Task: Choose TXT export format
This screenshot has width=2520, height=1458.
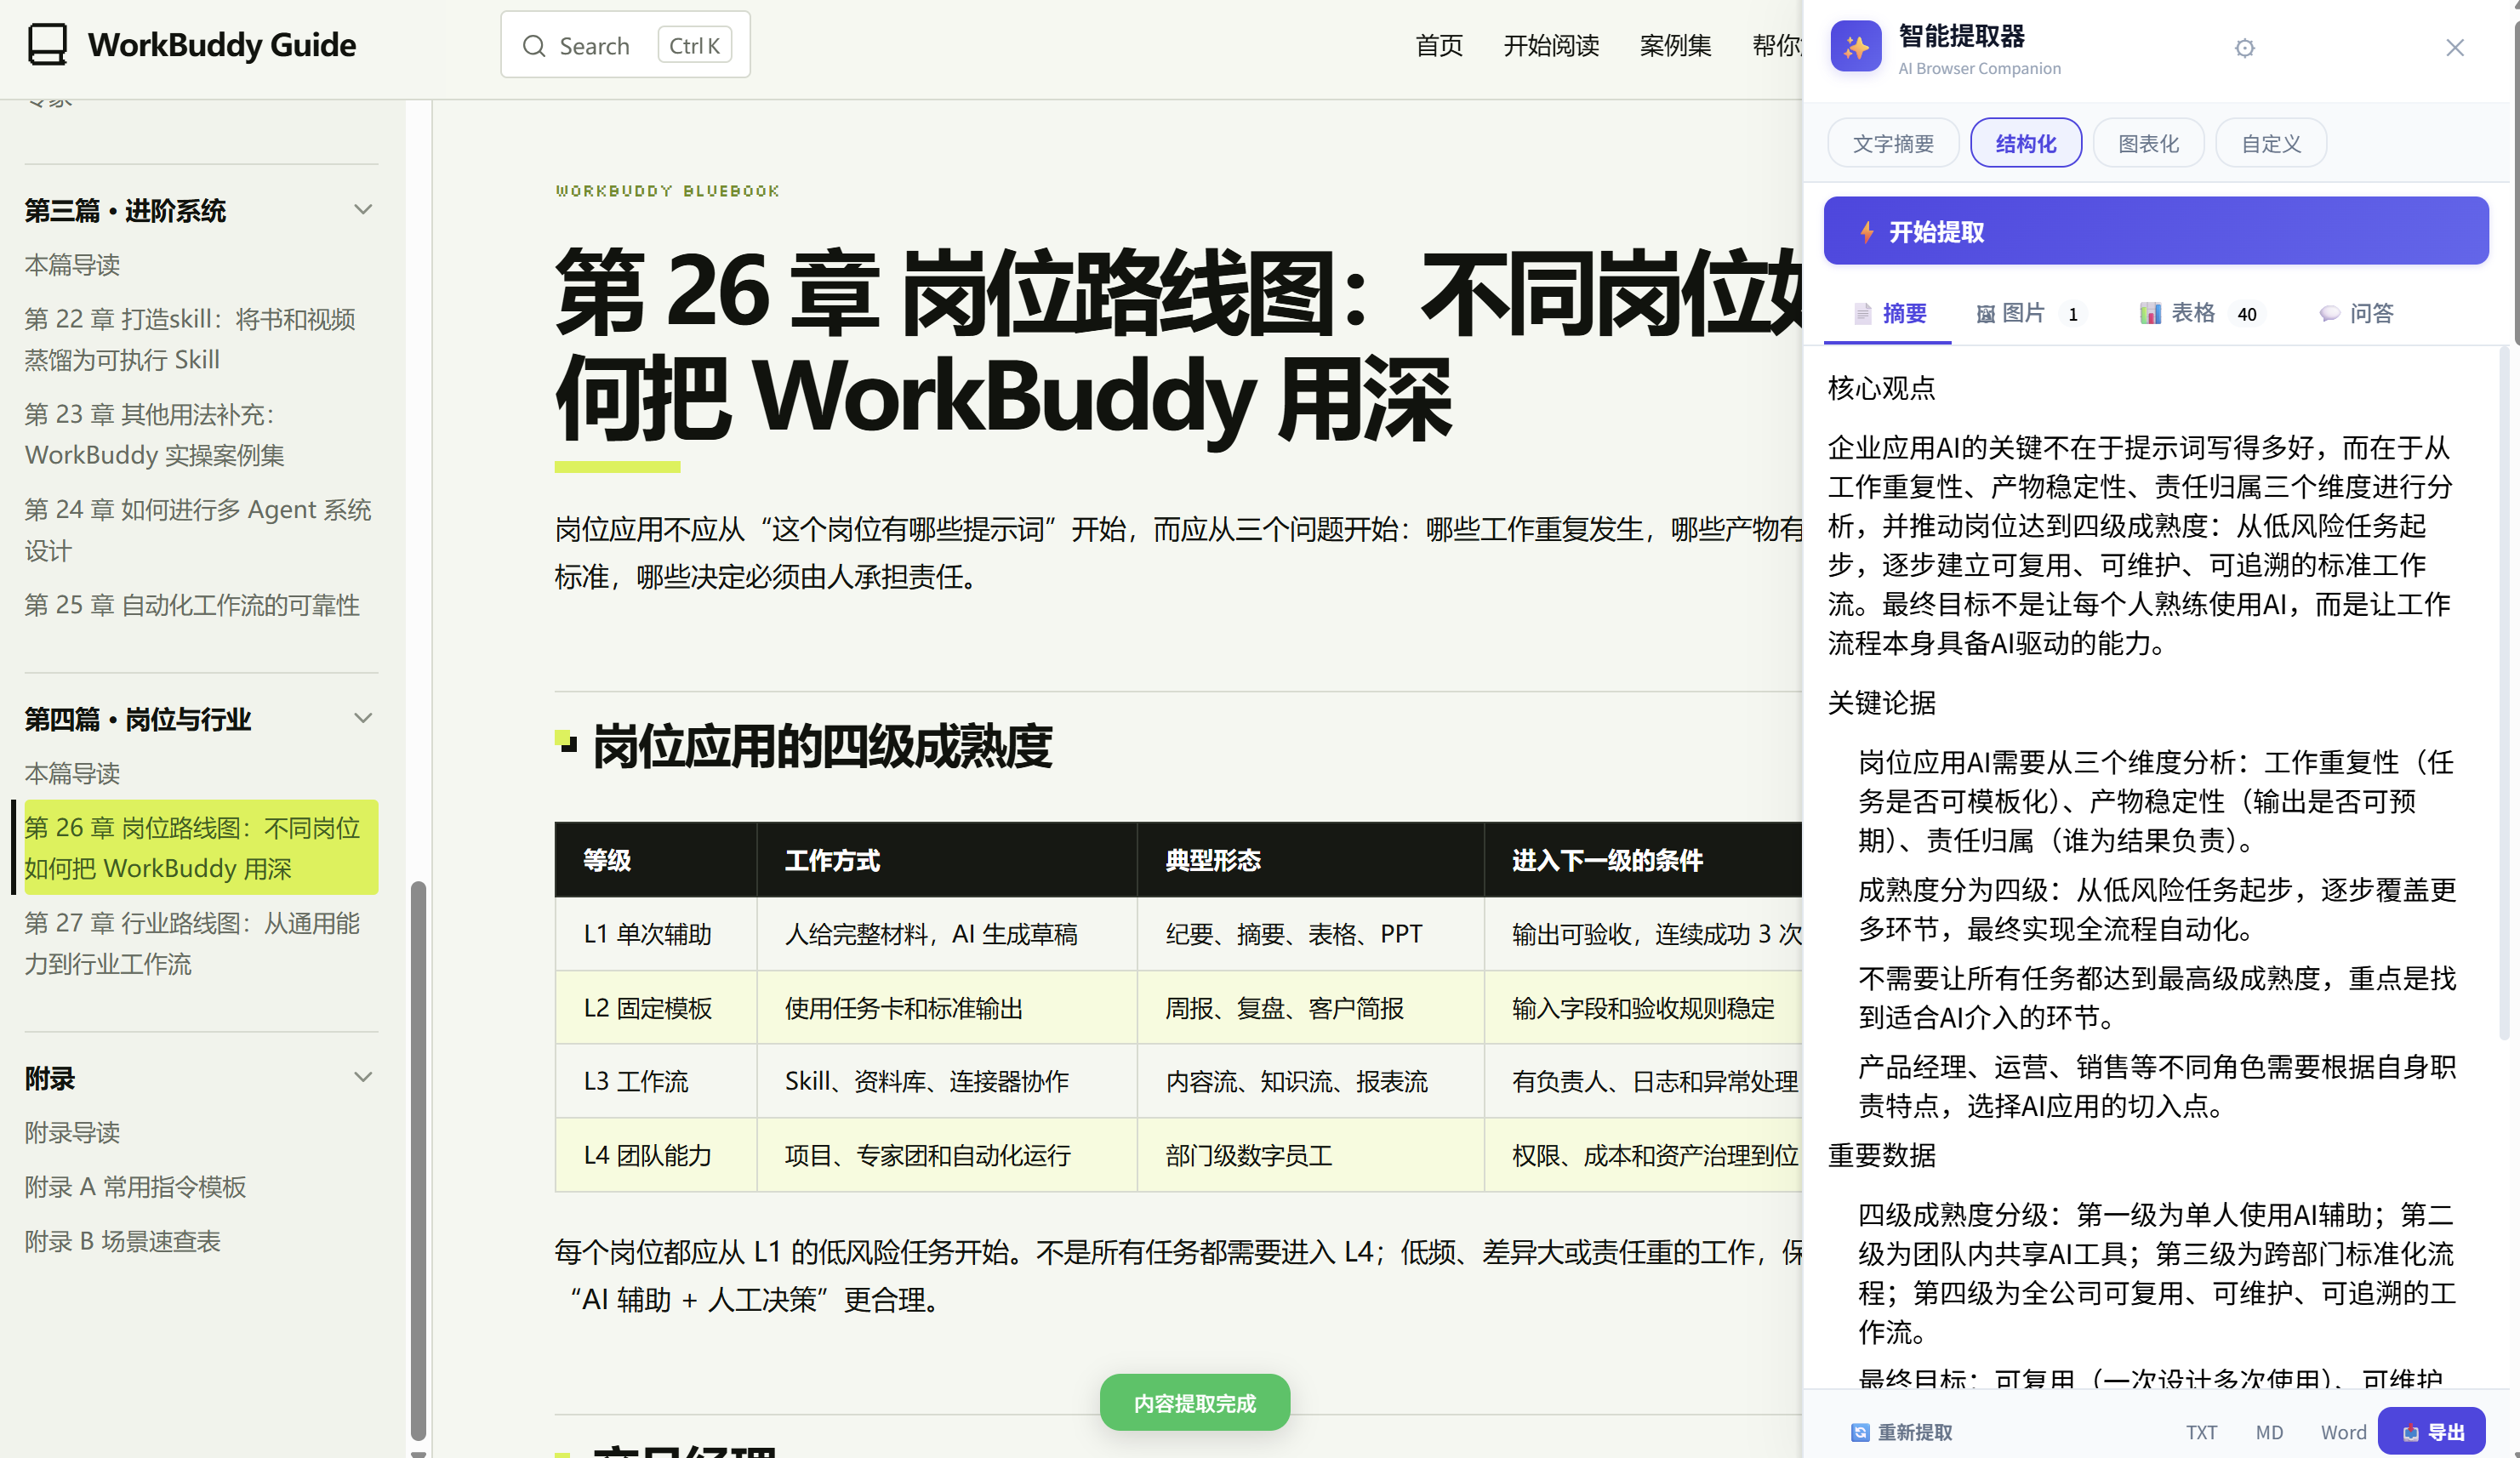Action: (x=2200, y=1432)
